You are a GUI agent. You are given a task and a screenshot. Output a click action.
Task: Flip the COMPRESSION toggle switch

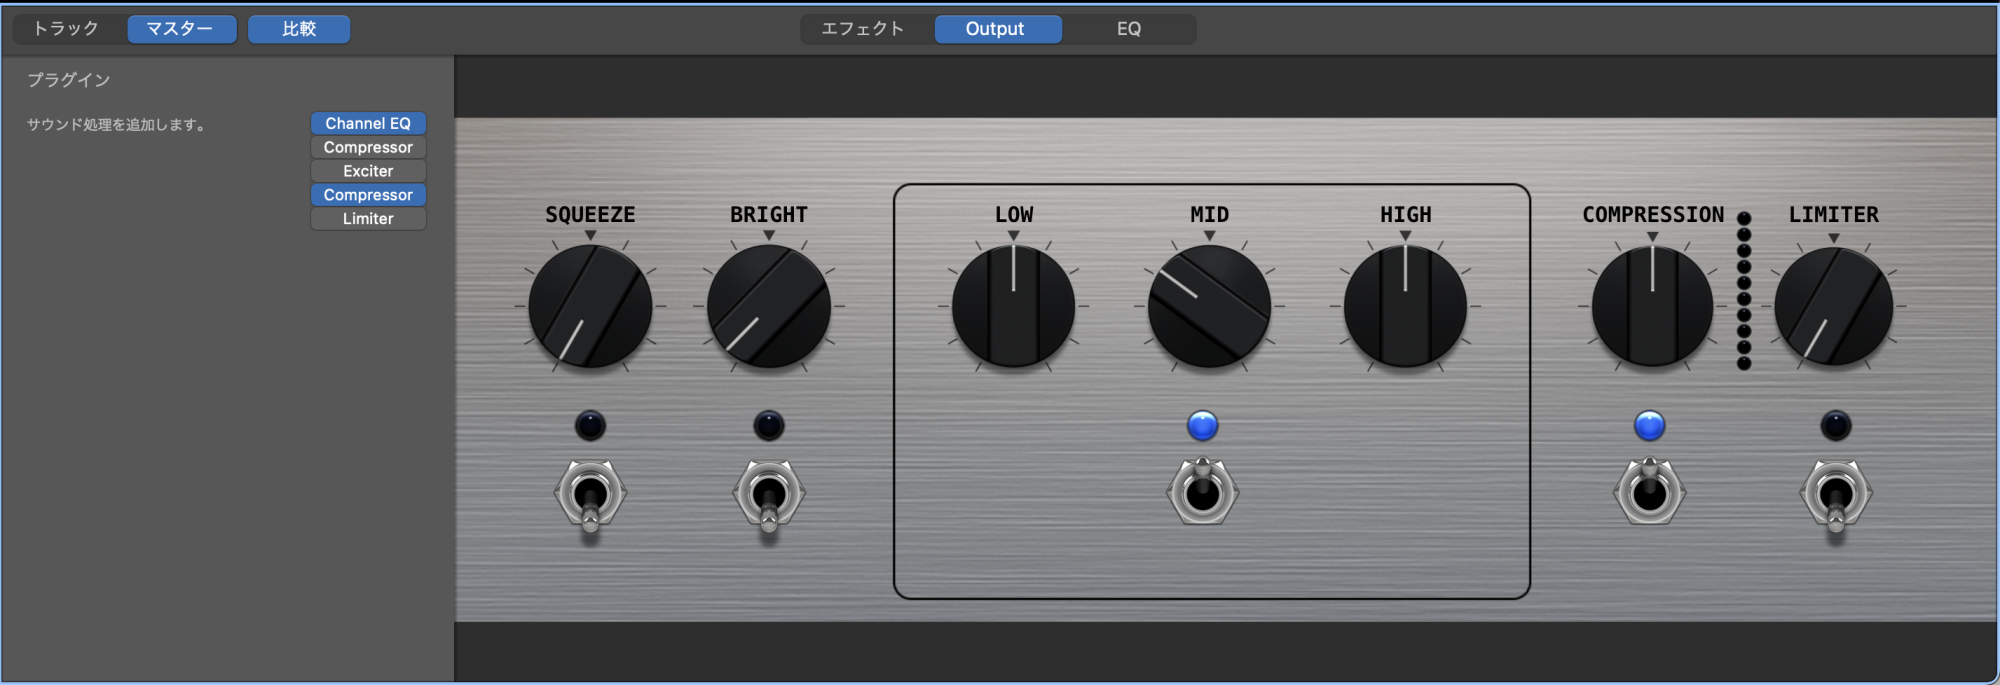(x=1650, y=491)
